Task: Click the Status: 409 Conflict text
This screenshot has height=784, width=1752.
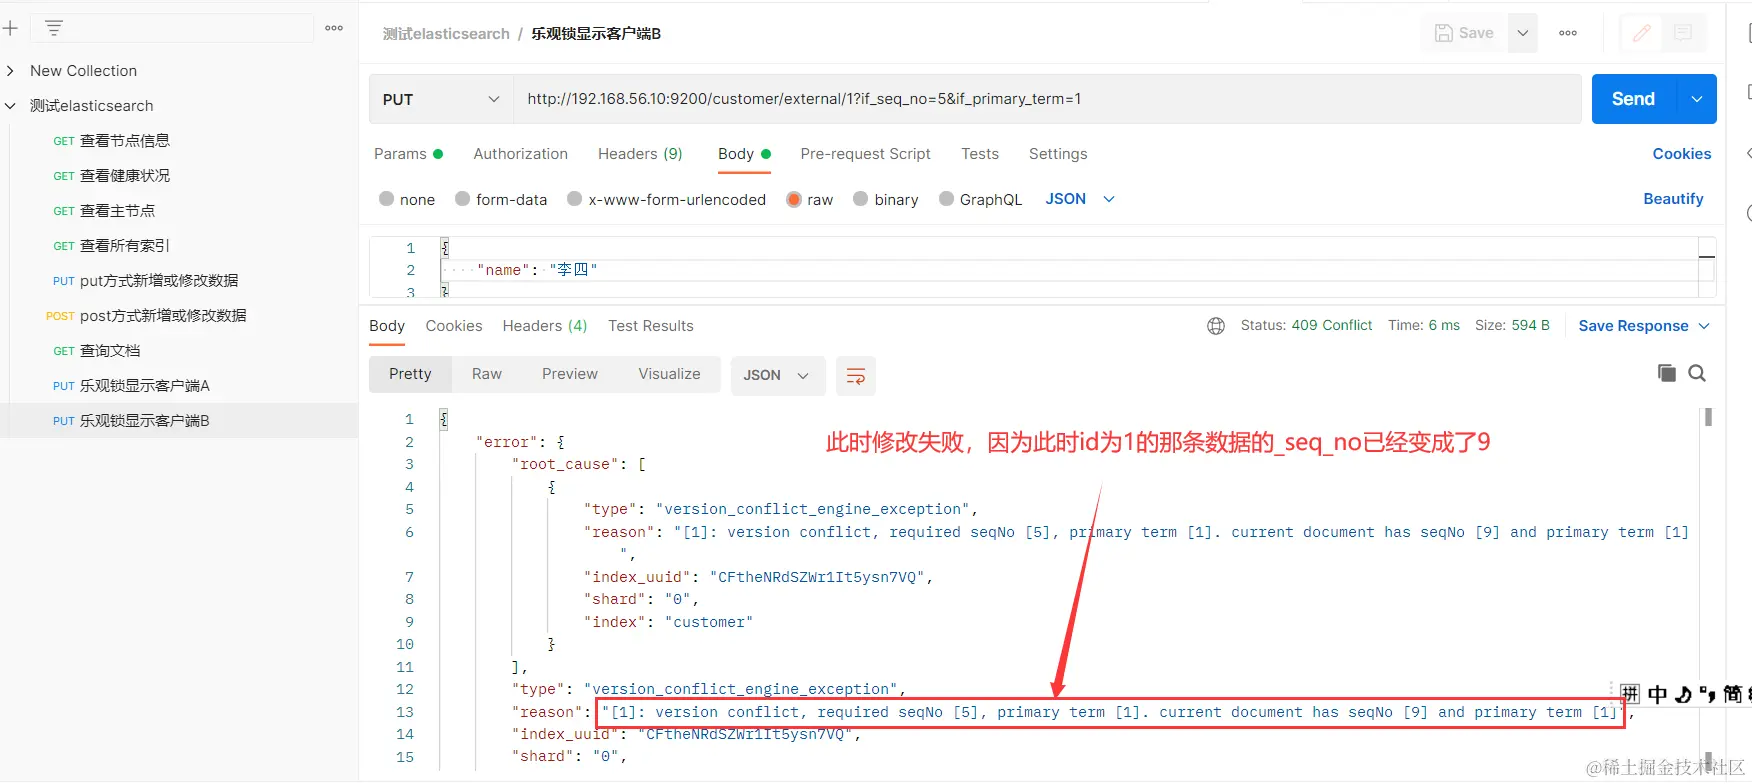Action: pos(1306,326)
